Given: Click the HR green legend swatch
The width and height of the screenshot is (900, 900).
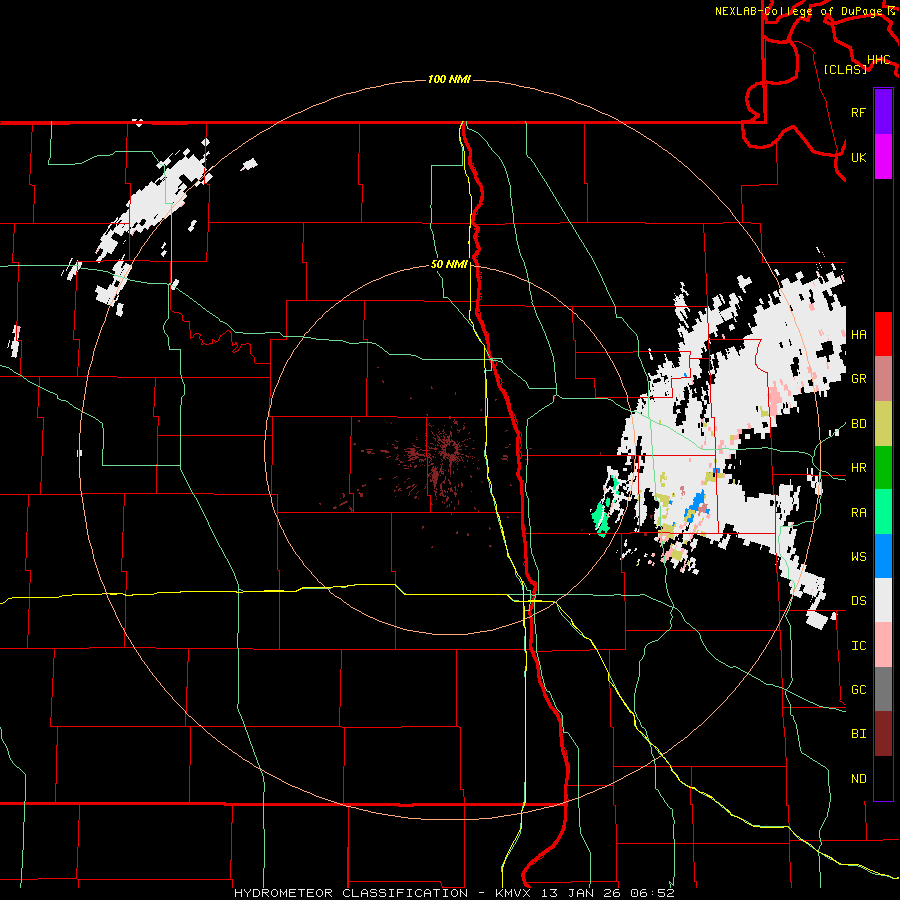Looking at the screenshot, I should tap(883, 468).
